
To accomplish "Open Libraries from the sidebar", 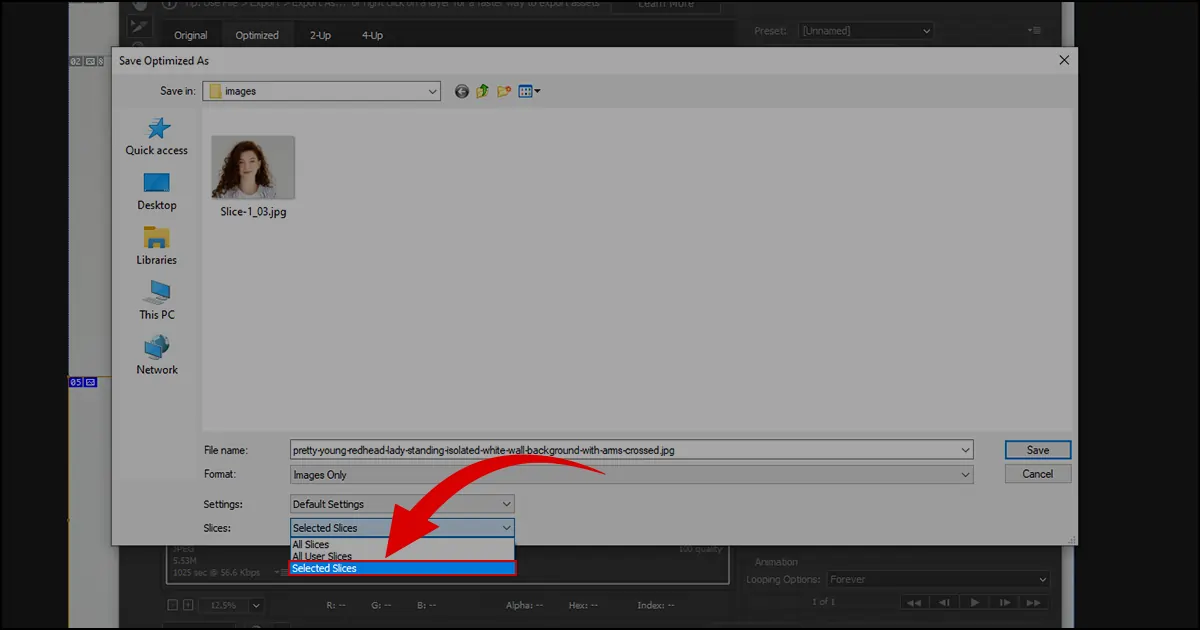I will (x=156, y=247).
